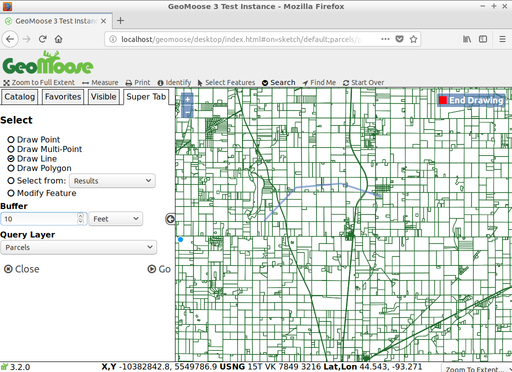Zoom in on the map
This screenshot has height=372, width=512.
coord(188,99)
